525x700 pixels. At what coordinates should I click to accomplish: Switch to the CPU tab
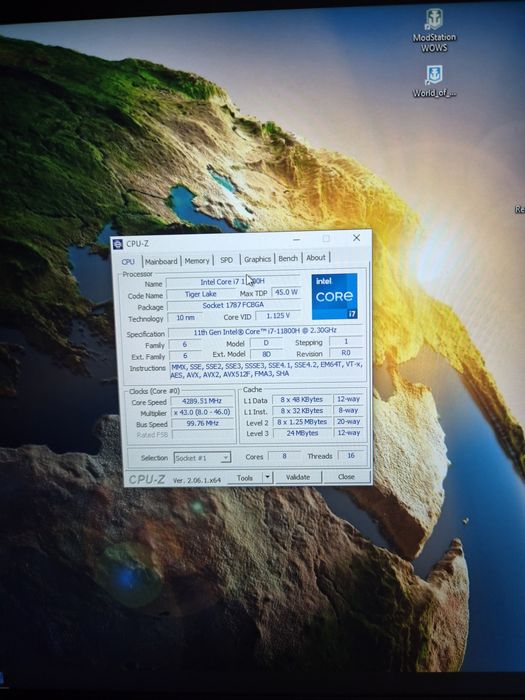coord(128,262)
